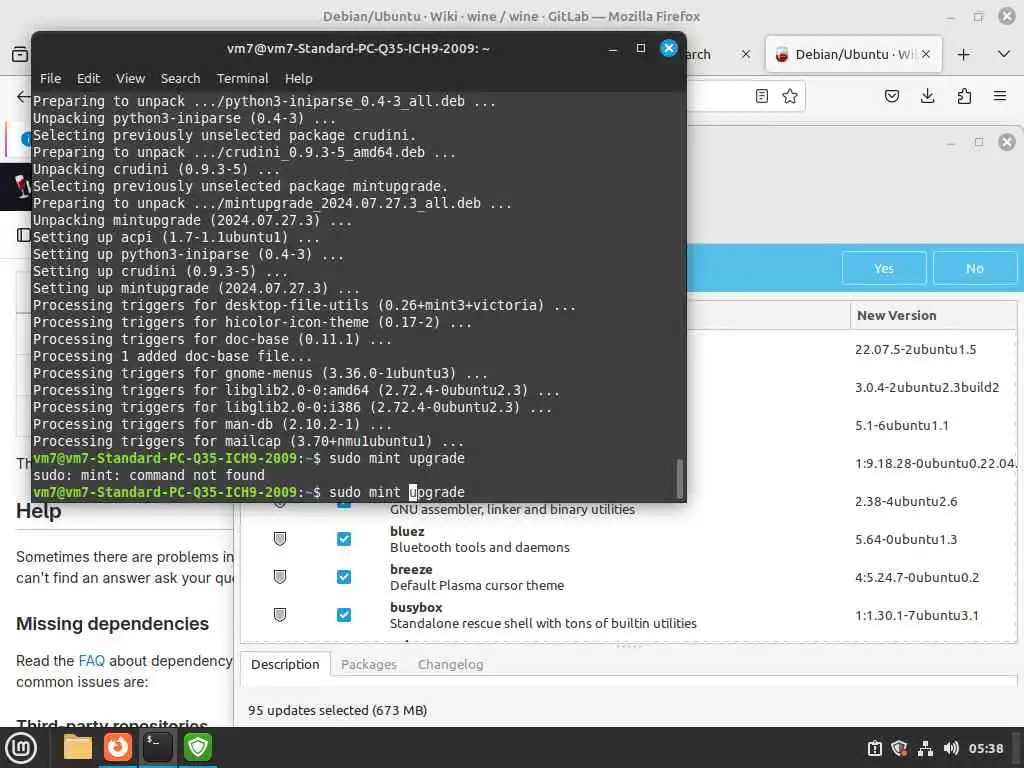Click the notification tray icon

click(x=874, y=748)
